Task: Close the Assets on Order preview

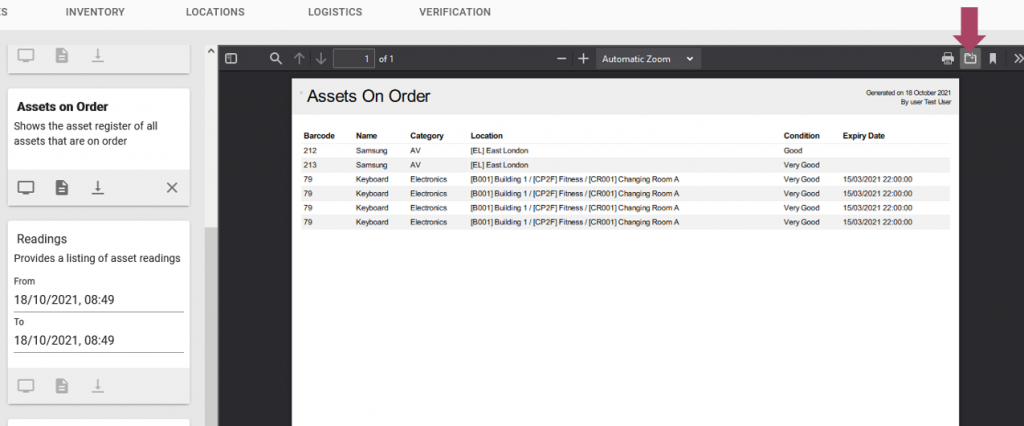Action: (172, 188)
